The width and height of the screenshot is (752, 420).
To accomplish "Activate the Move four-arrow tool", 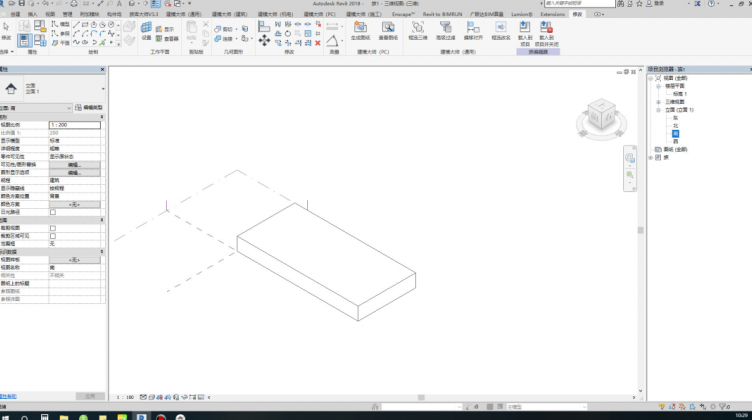I will [x=264, y=41].
